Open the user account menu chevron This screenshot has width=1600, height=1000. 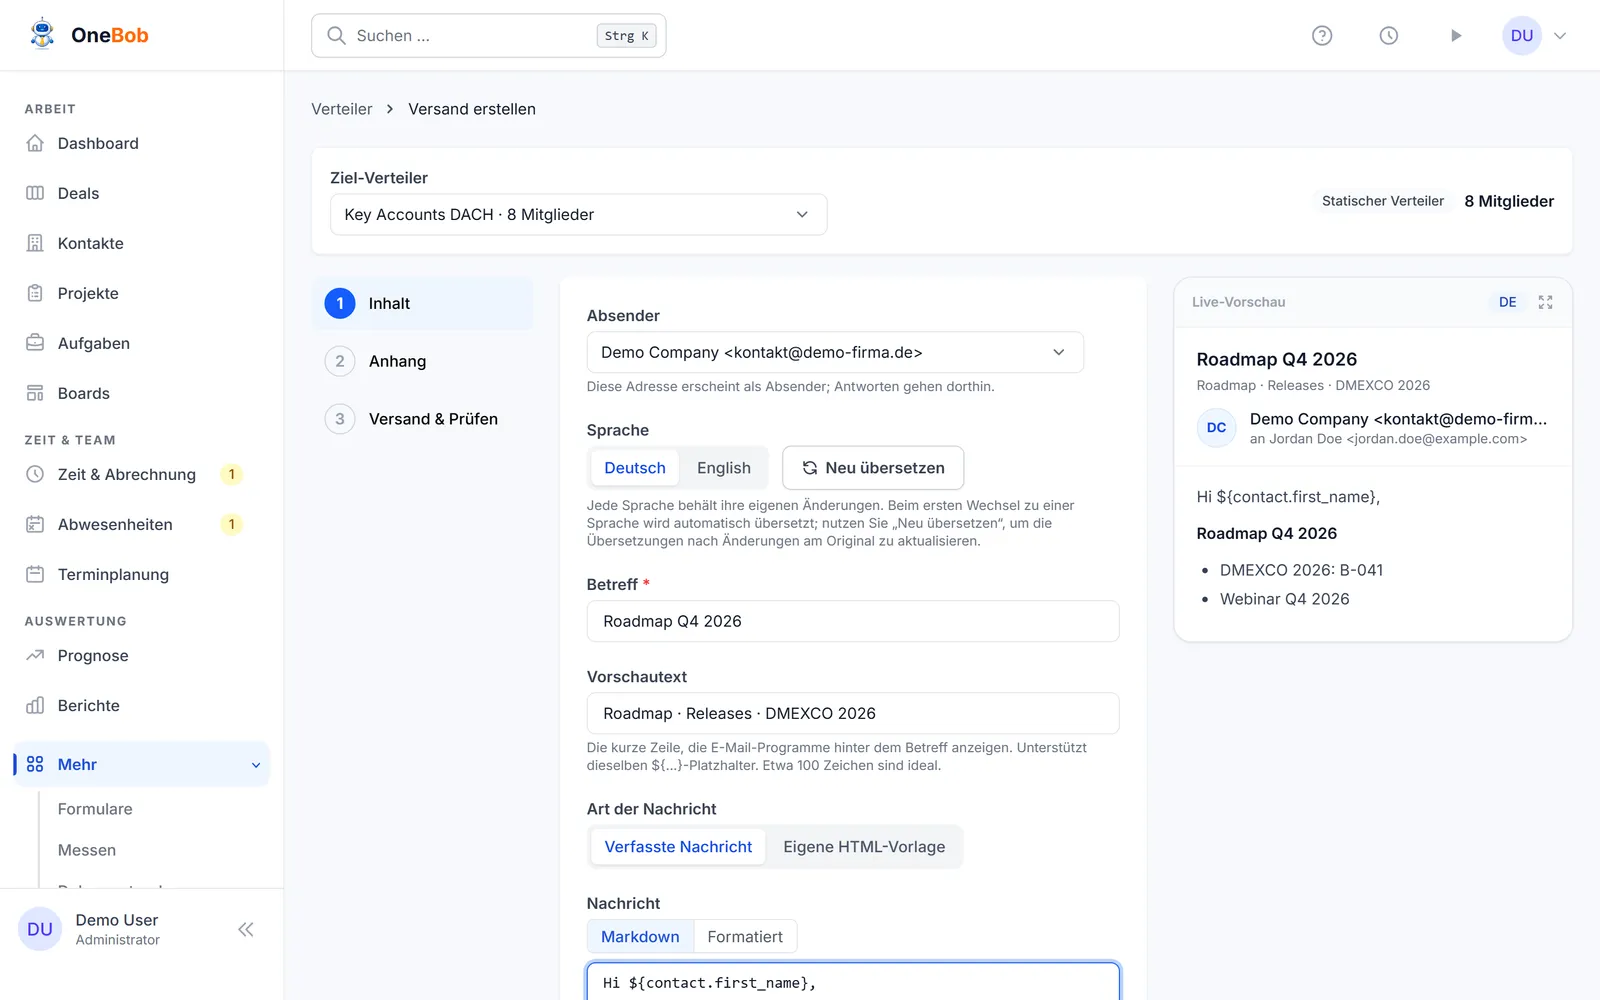[1560, 36]
